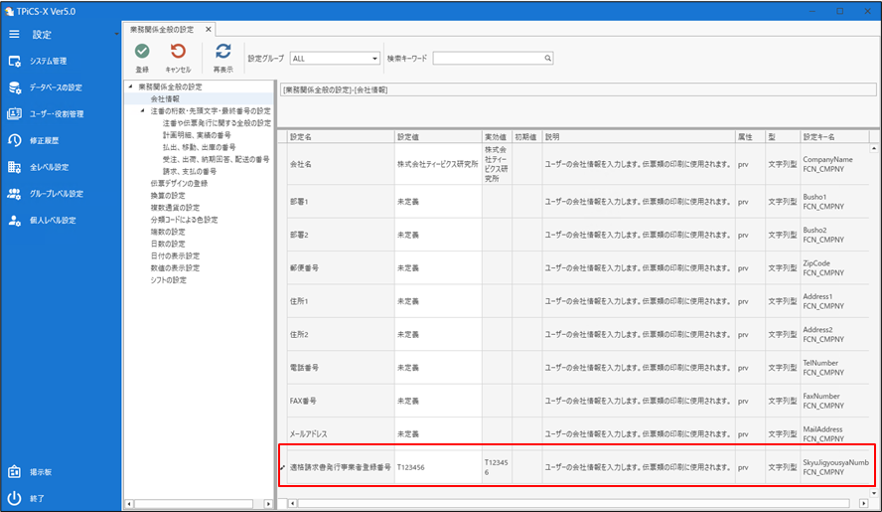Open 全レベル設定 in the sidebar
882x512 pixels.
pos(49,167)
